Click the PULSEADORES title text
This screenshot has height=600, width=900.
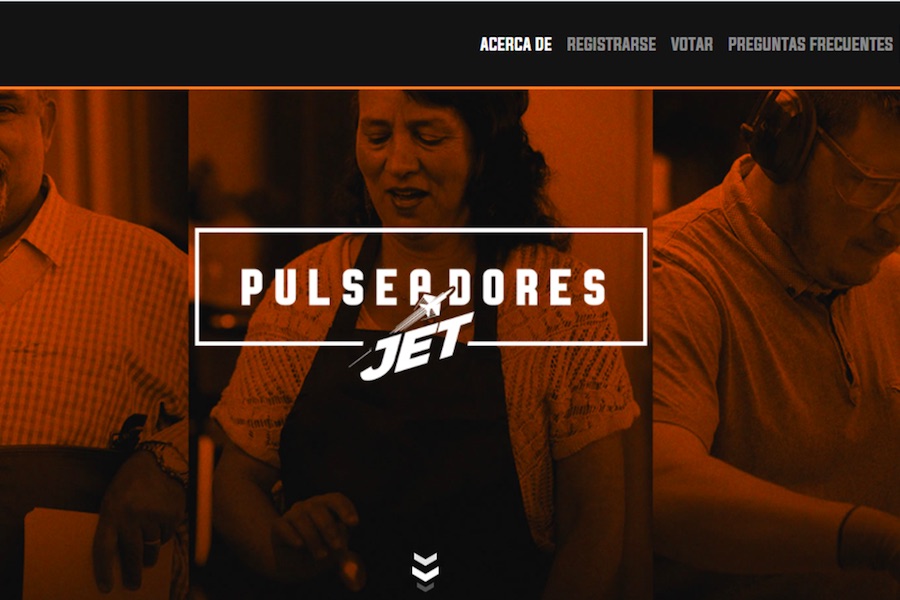[x=423, y=287]
